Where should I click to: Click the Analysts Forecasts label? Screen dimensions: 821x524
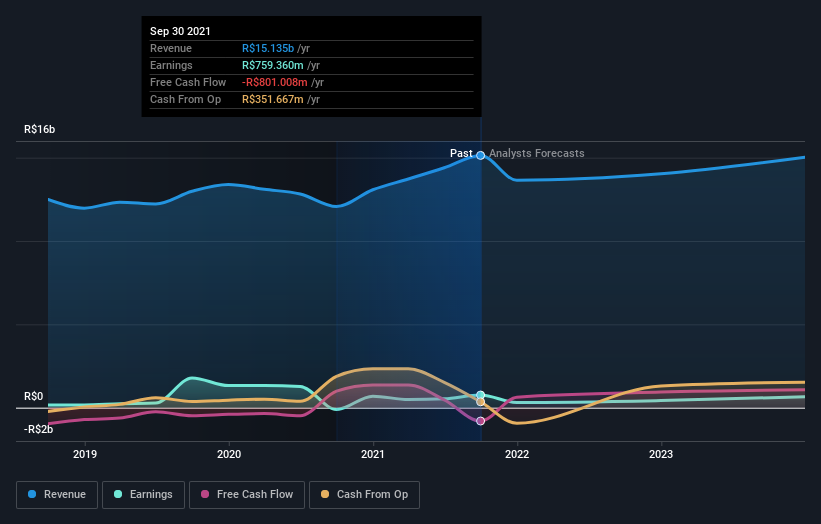(537, 153)
